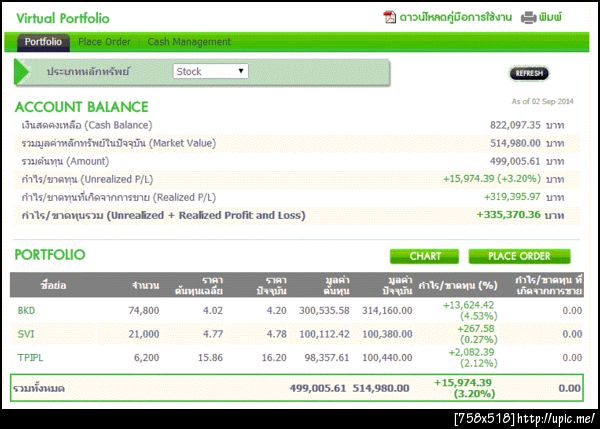Open the Stock security type dropdown
Viewport: 600px width, 429px height.
point(210,71)
